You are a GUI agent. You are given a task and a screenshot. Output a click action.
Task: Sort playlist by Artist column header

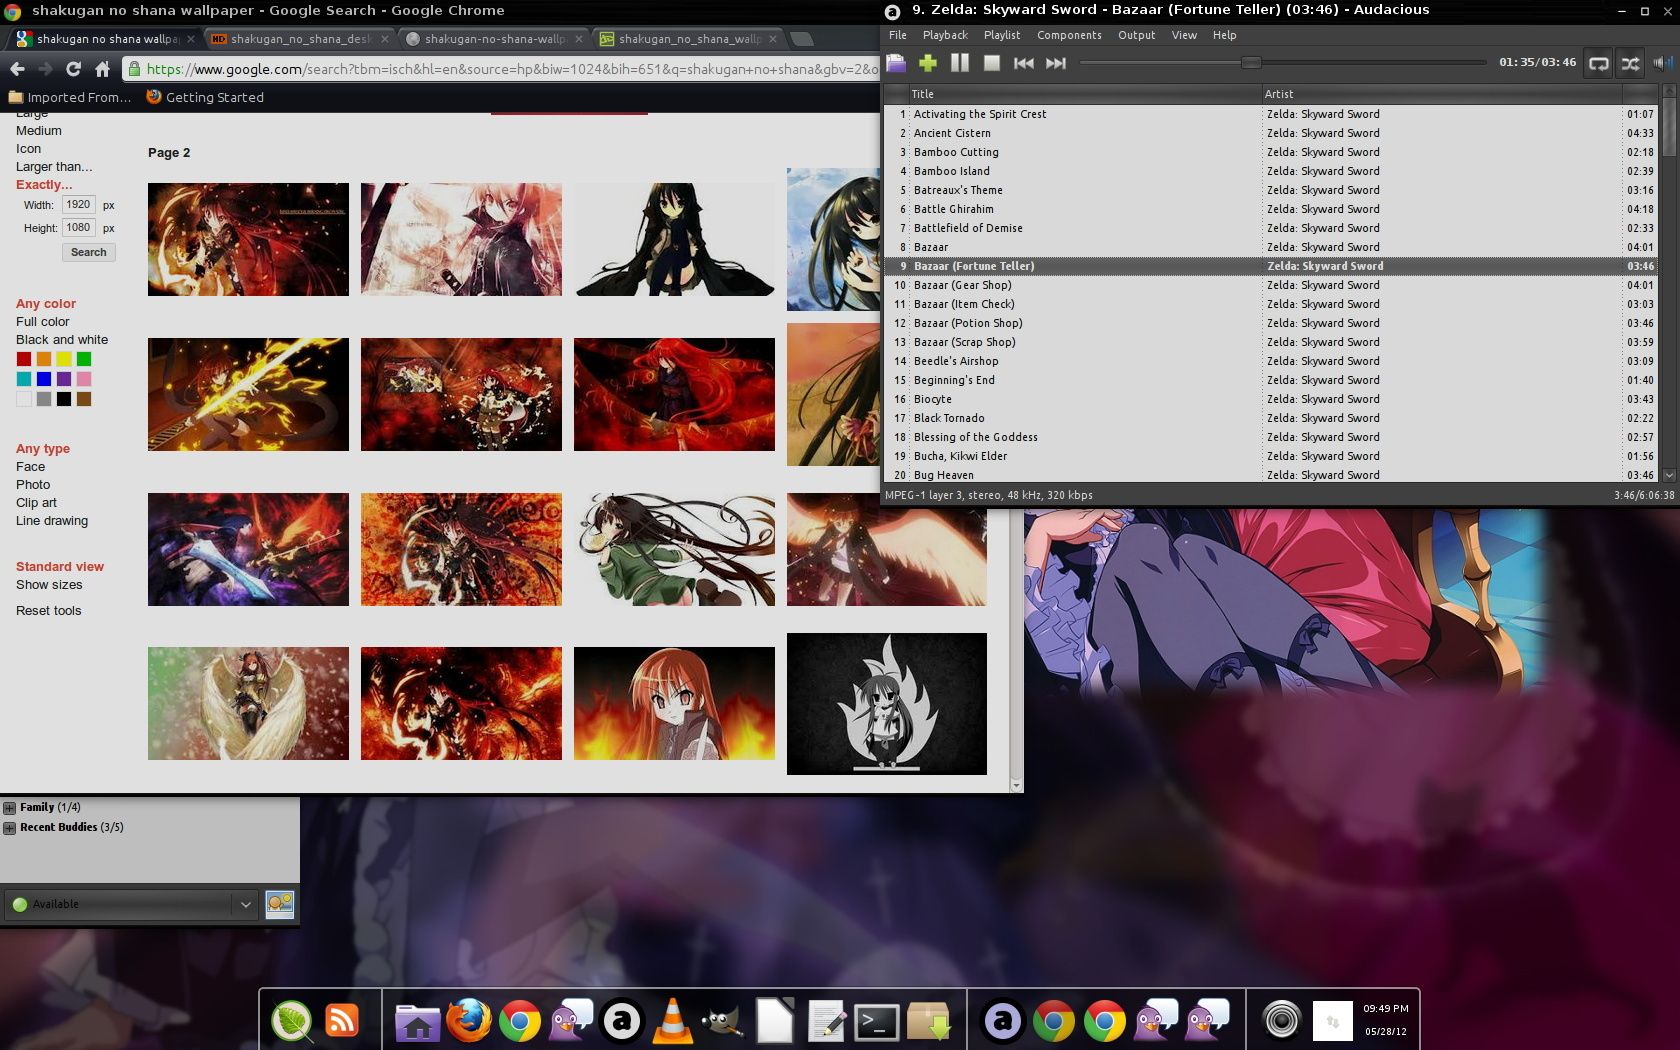pos(1441,94)
